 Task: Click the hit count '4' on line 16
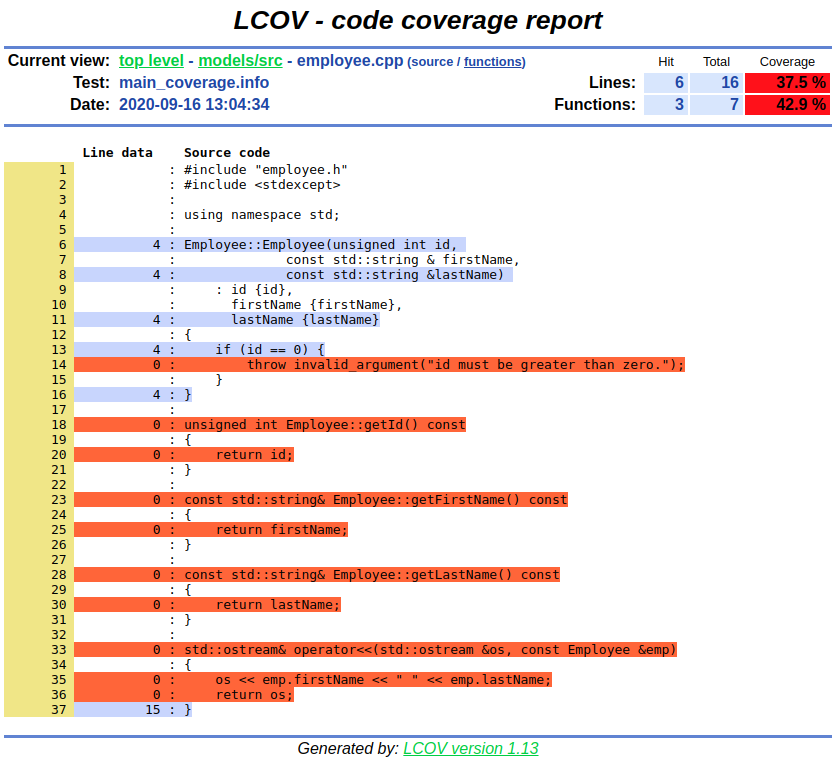pos(157,395)
